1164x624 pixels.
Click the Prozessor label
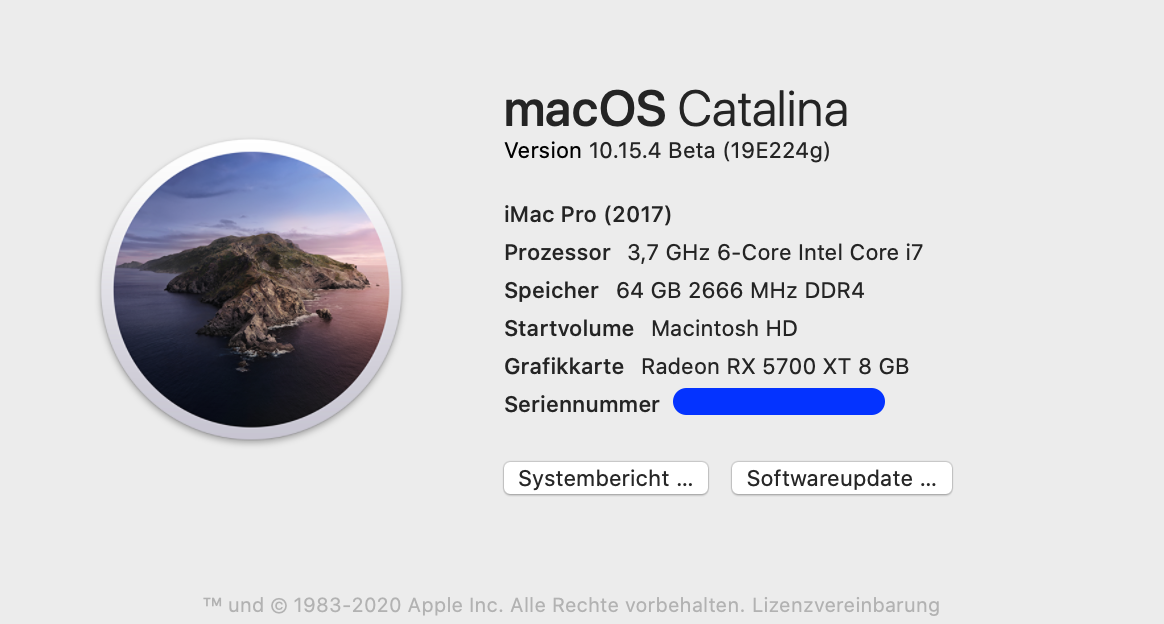pos(557,253)
